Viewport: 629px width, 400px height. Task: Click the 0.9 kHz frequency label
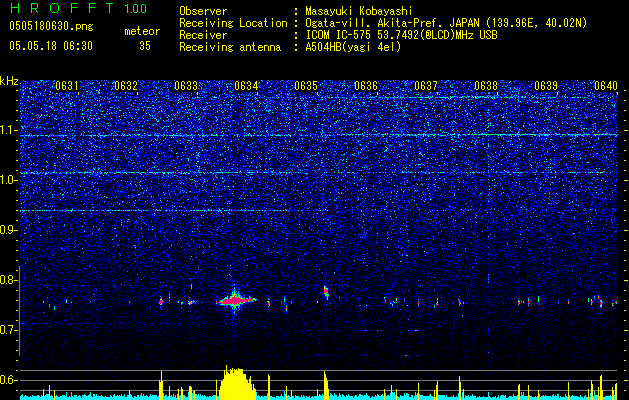point(8,230)
